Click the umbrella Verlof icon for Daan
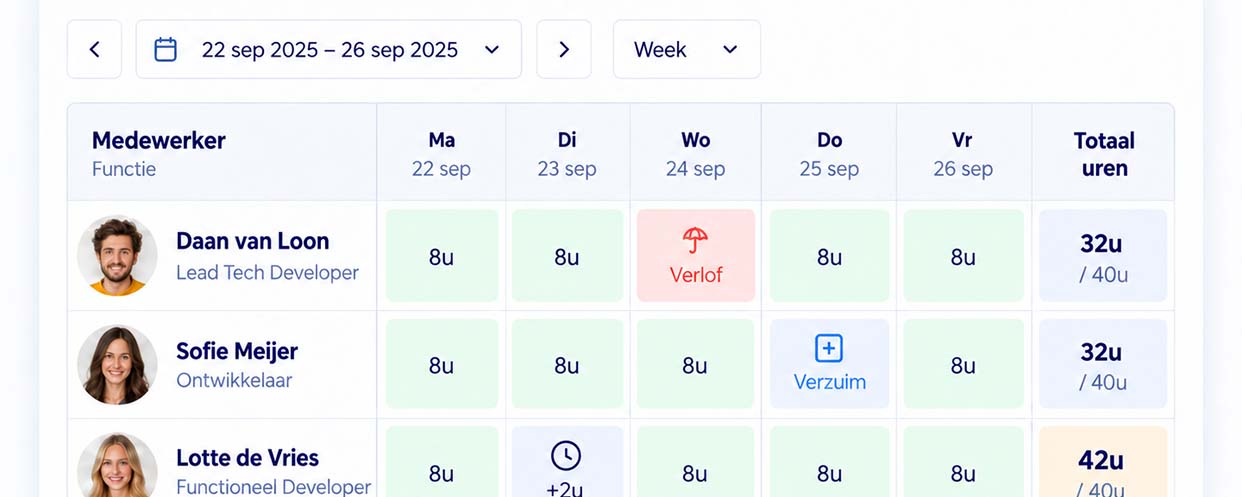 pyautogui.click(x=695, y=240)
